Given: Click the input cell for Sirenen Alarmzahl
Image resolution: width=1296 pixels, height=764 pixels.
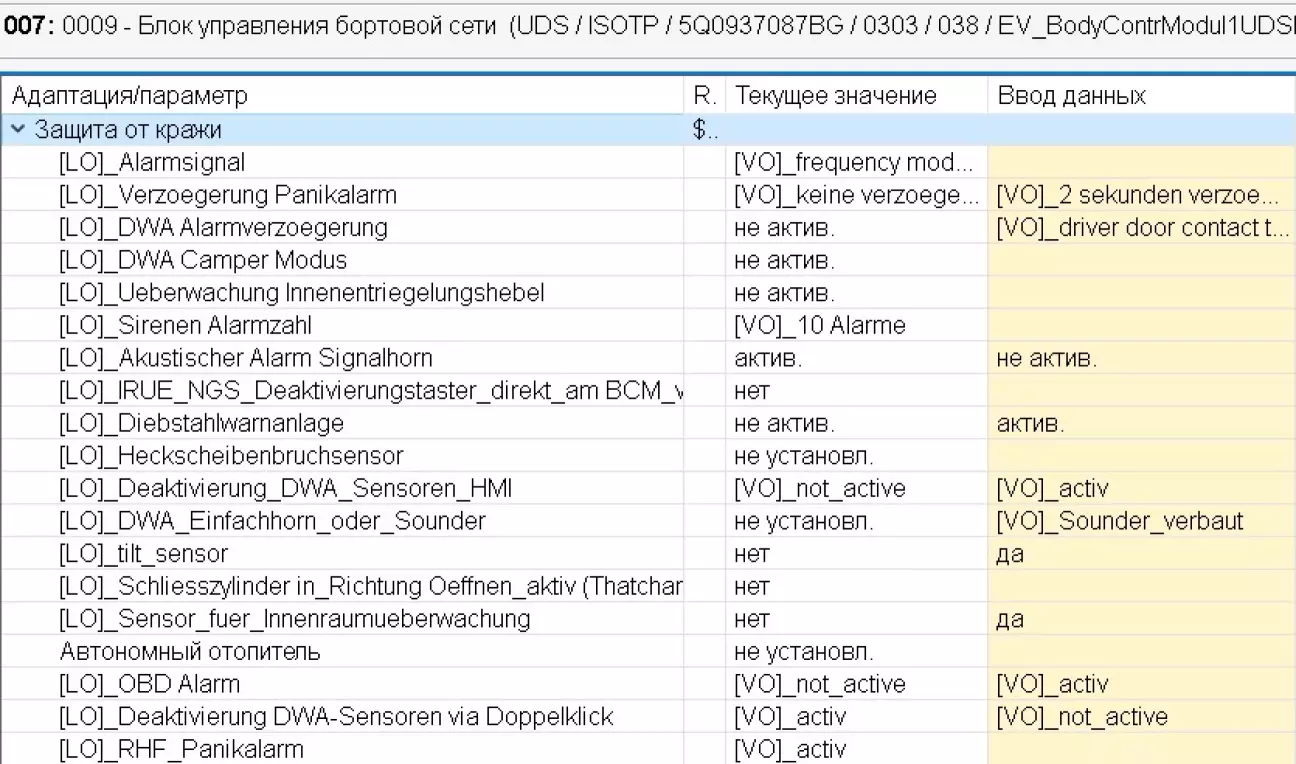Looking at the screenshot, I should [x=1140, y=326].
